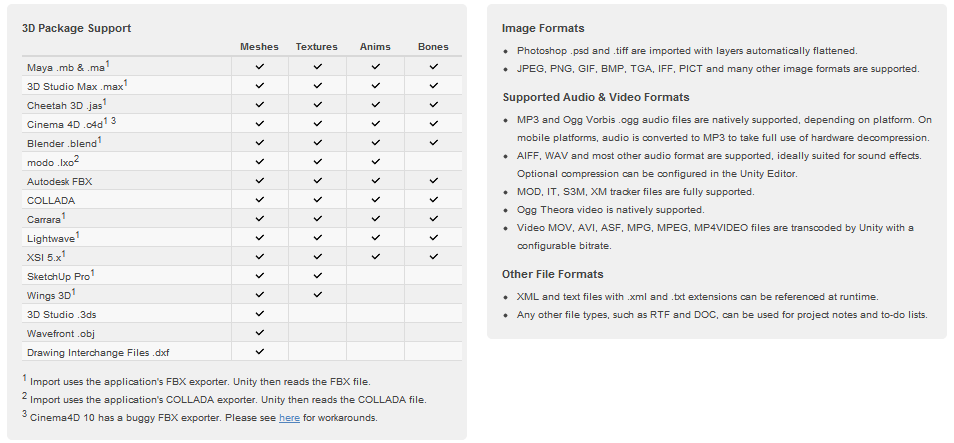Viewport: 954px width, 443px height.
Task: Click the Anims checkmark for Cheetah 3D .jas
Action: 375,105
